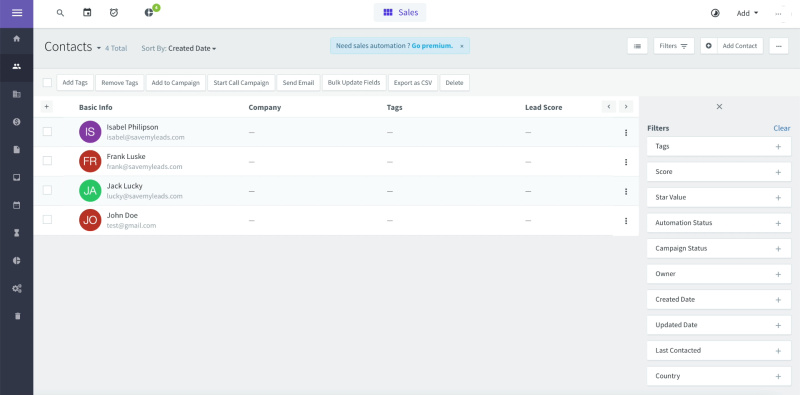The image size is (800, 395).
Task: Expand the Created Date filter
Action: coord(719,300)
